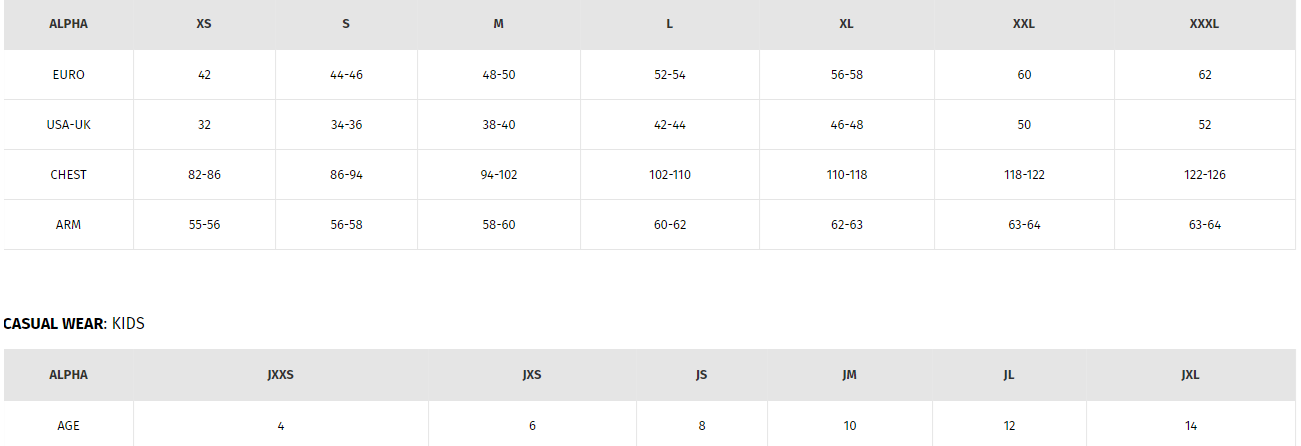The image size is (1301, 446).
Task: Select the JXL kids column header
Action: [x=1190, y=375]
